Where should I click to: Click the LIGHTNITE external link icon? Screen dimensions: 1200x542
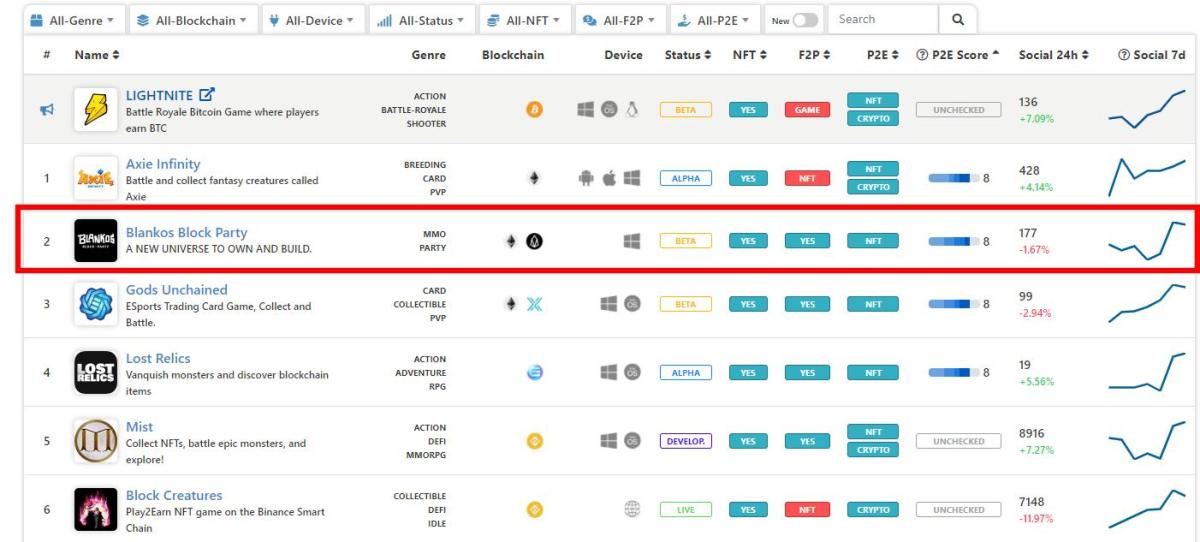(x=207, y=95)
